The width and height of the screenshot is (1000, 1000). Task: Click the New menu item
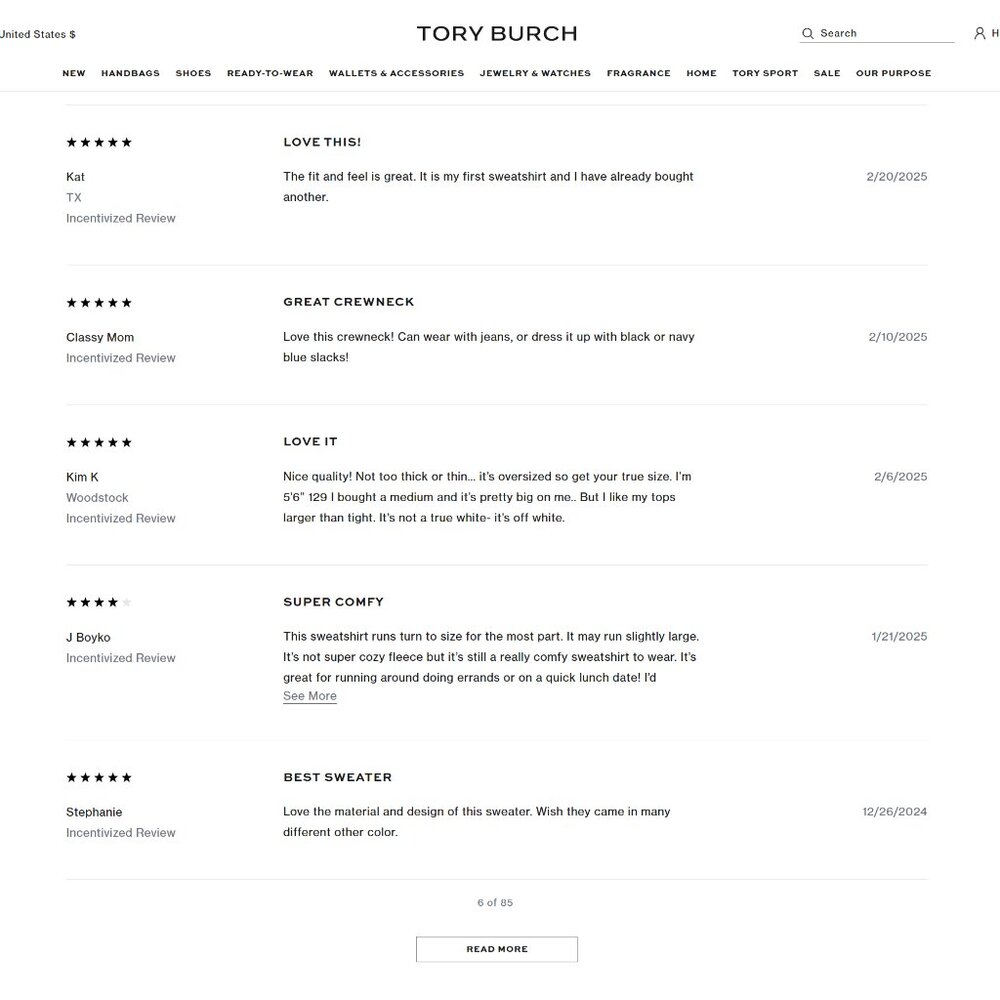click(x=74, y=74)
